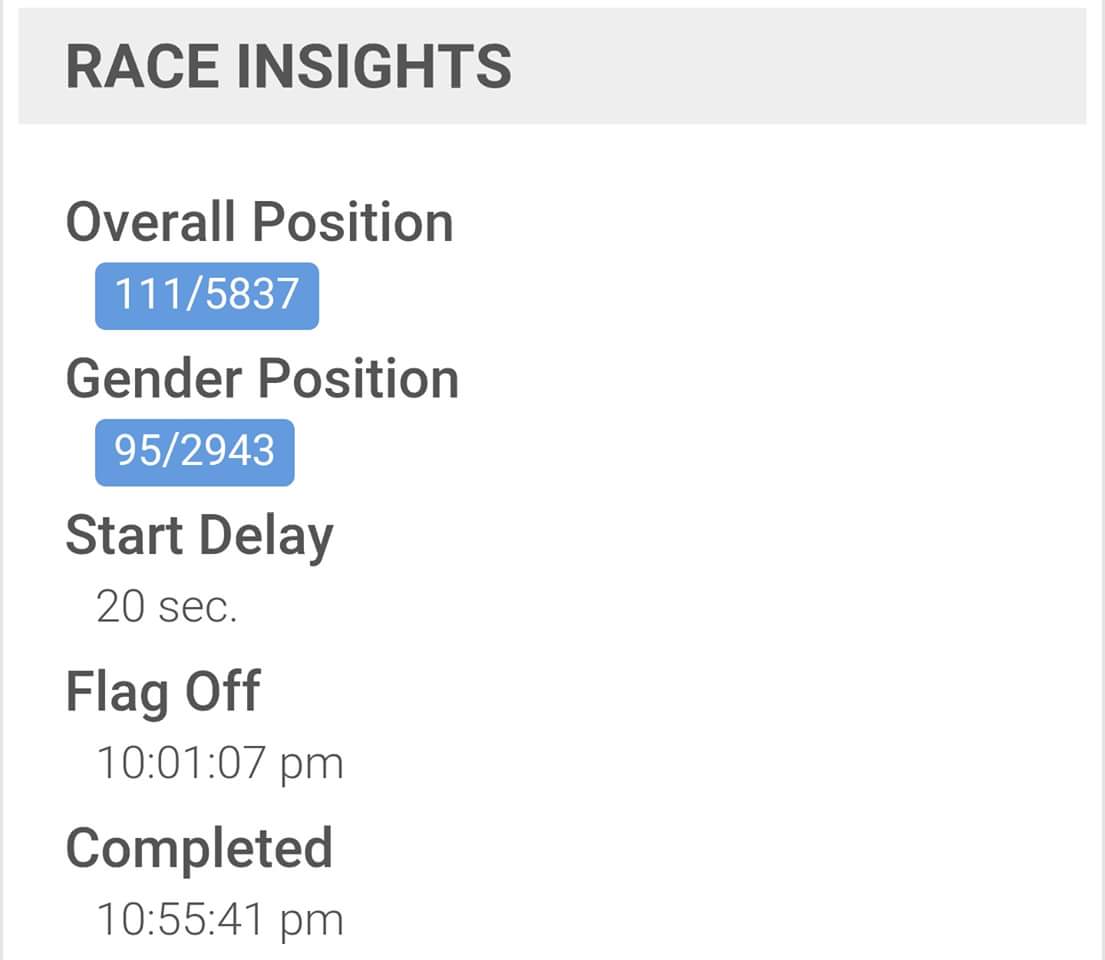Select the Flag Off label
This screenshot has height=960, width=1105.
(x=163, y=691)
